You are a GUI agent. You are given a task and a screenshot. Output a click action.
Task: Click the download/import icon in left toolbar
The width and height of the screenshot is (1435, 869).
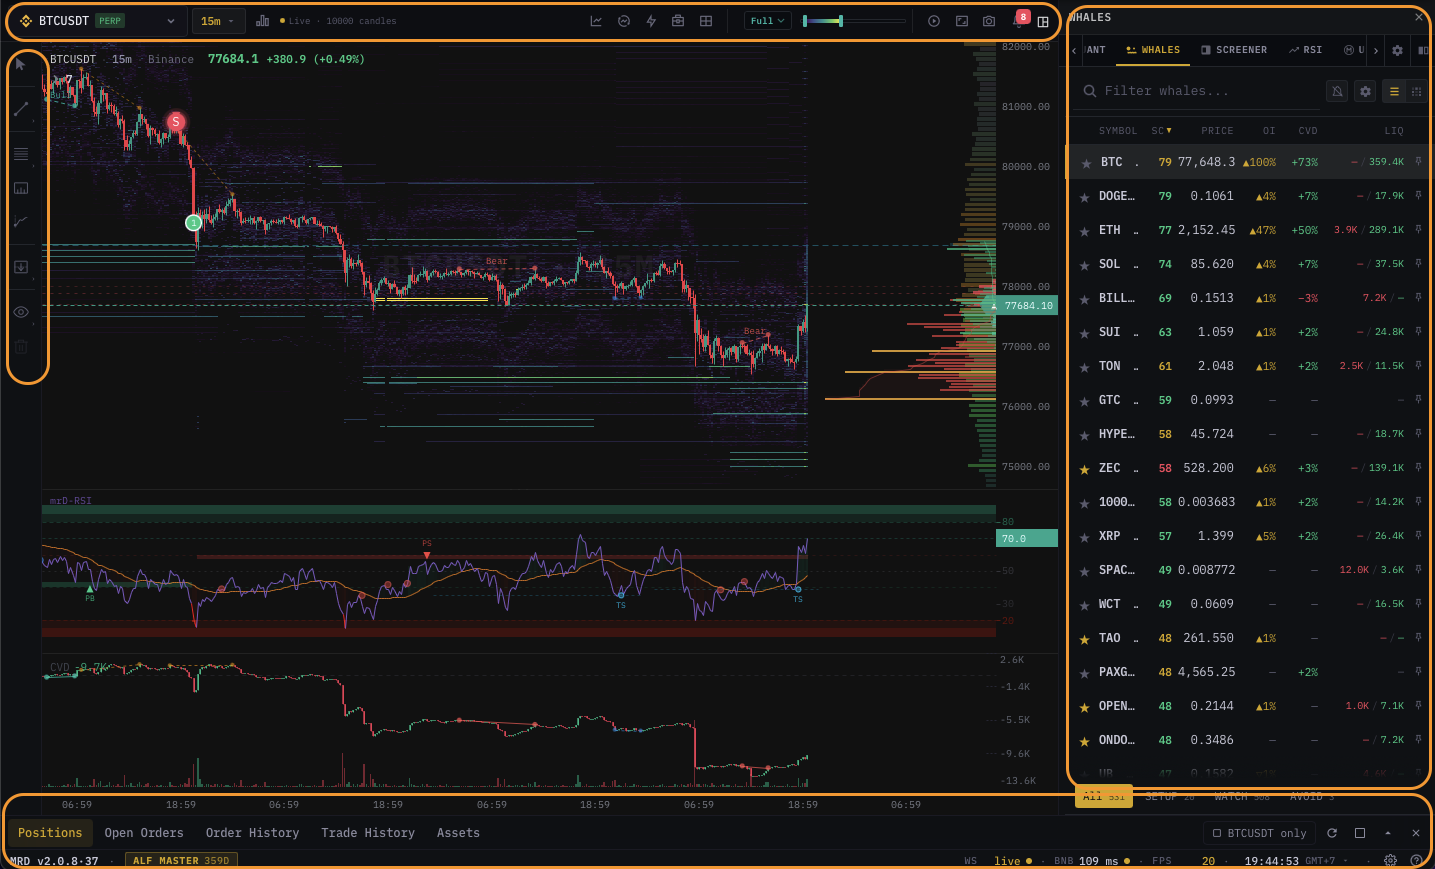(21, 267)
